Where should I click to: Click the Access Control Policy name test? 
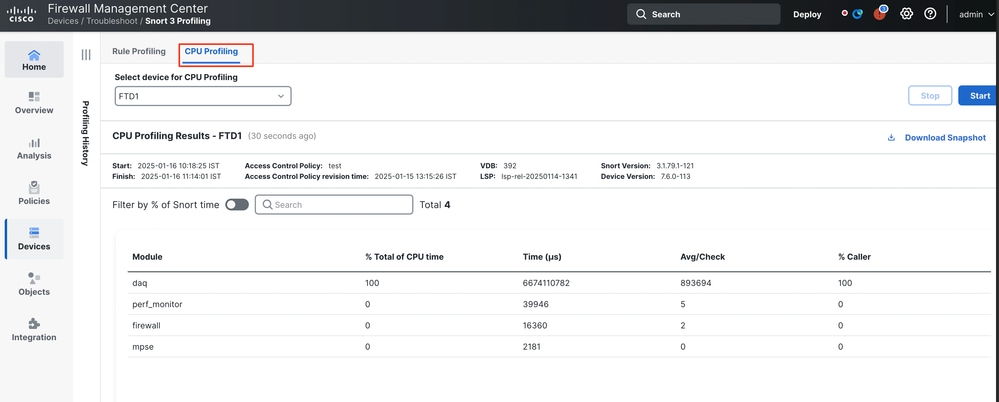coord(334,166)
